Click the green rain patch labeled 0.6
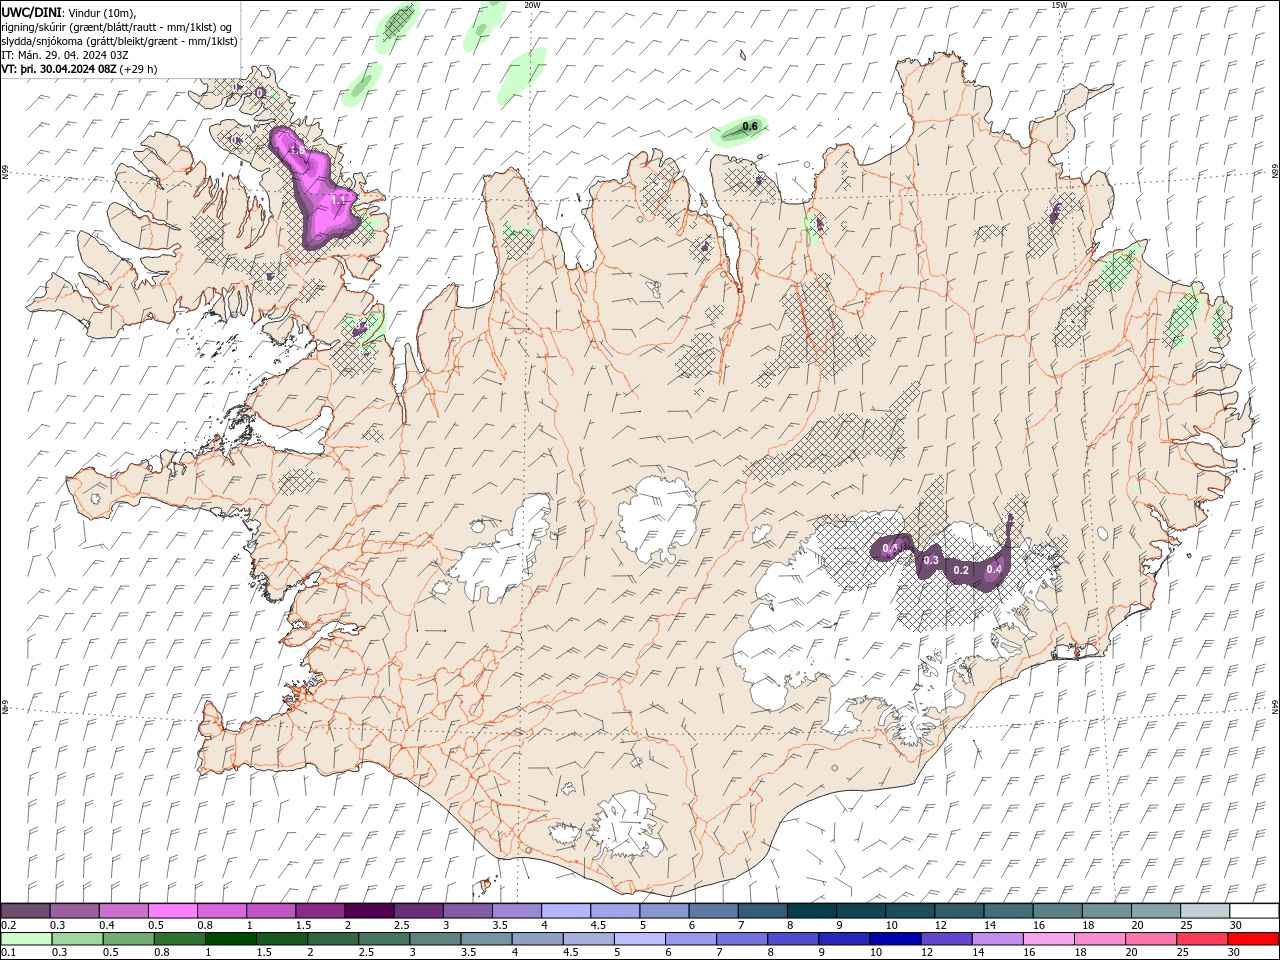The width and height of the screenshot is (1280, 960). (x=740, y=131)
